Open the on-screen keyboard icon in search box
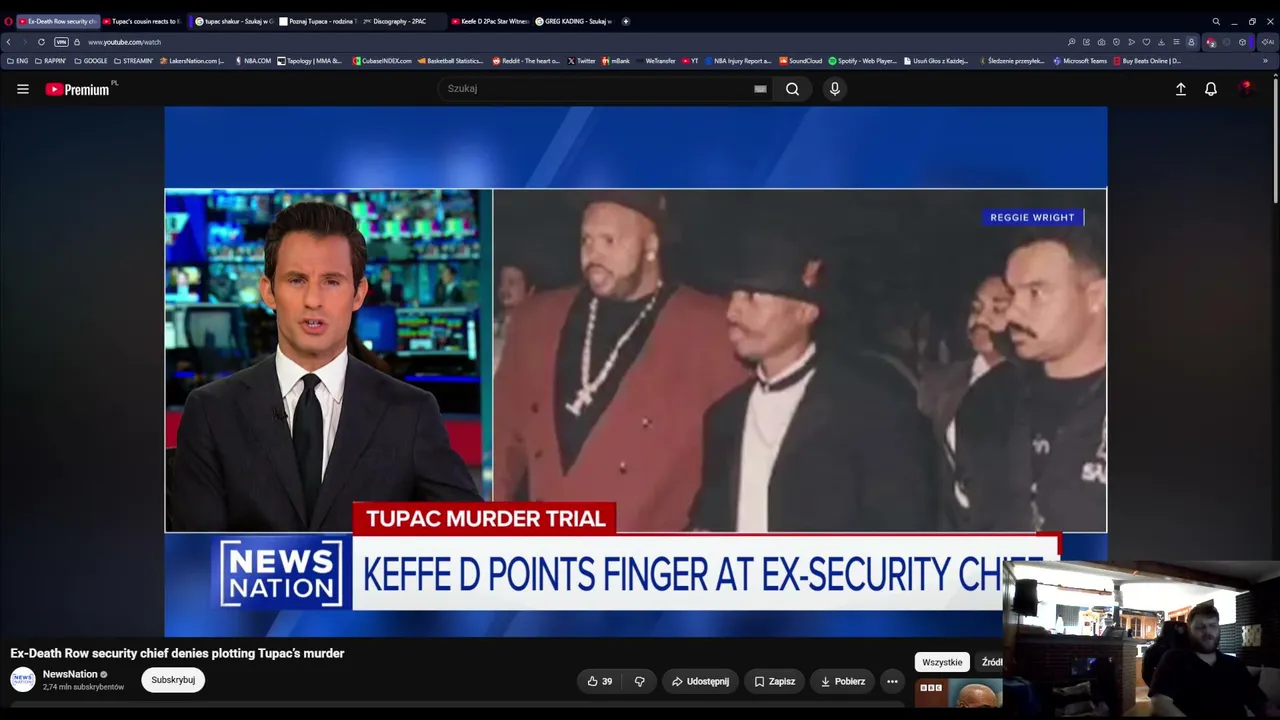 coord(760,89)
